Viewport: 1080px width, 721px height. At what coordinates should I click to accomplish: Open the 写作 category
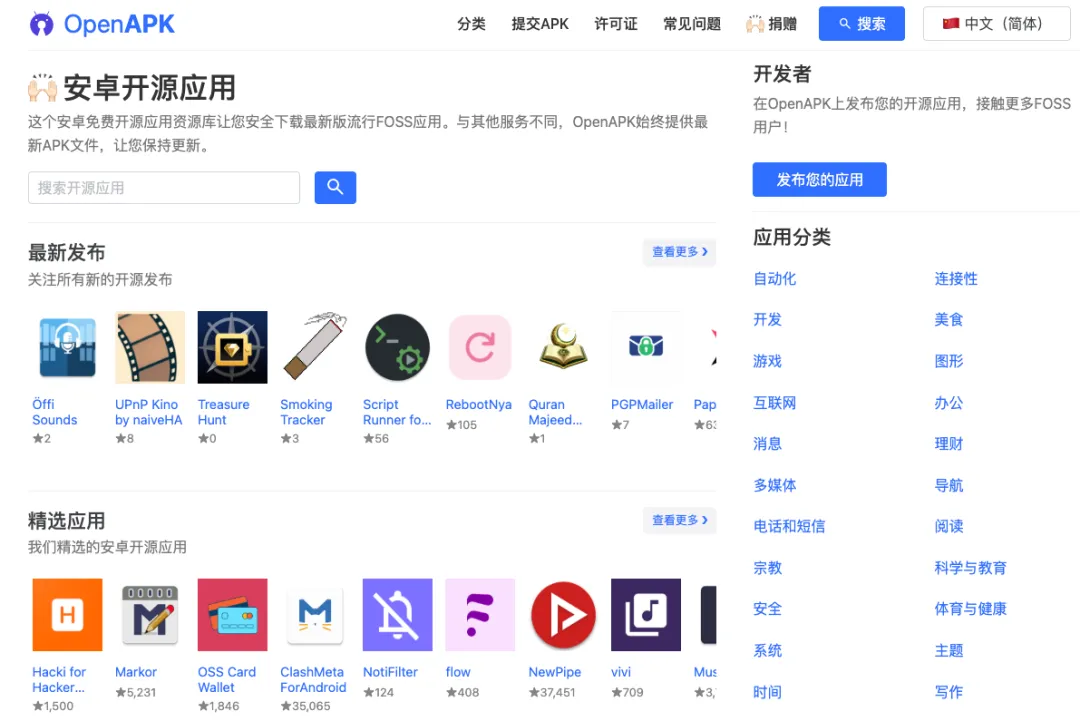tap(948, 692)
